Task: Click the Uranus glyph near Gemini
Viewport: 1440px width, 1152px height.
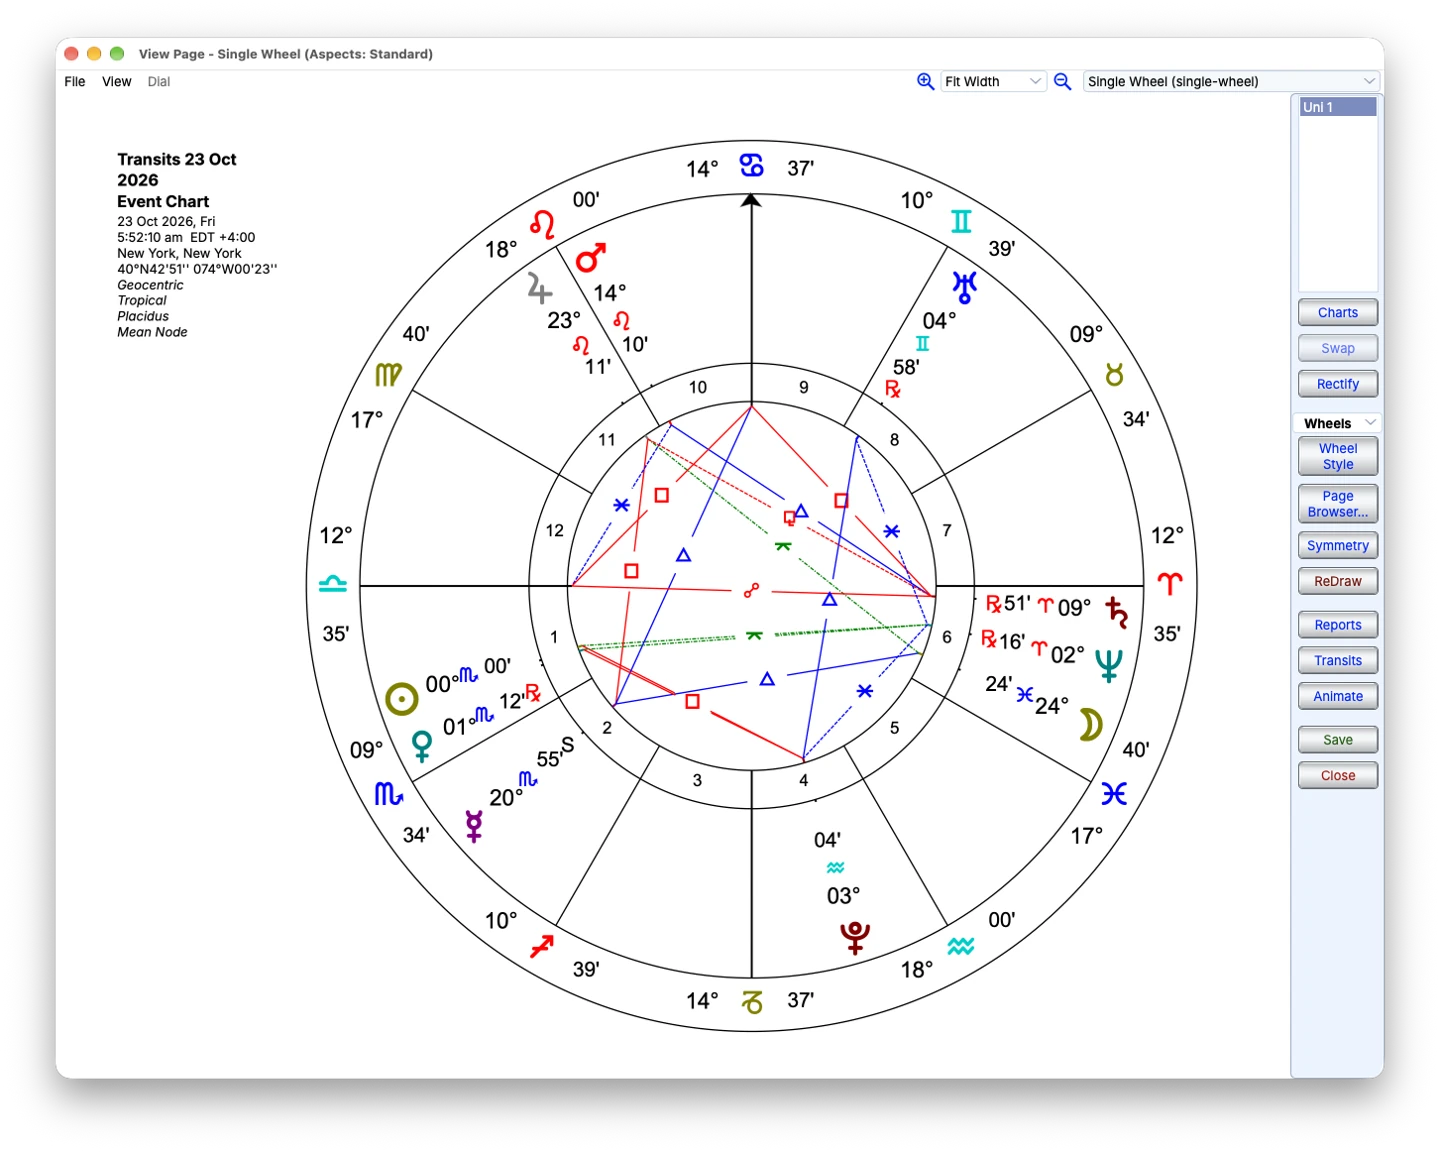Action: pyautogui.click(x=964, y=287)
